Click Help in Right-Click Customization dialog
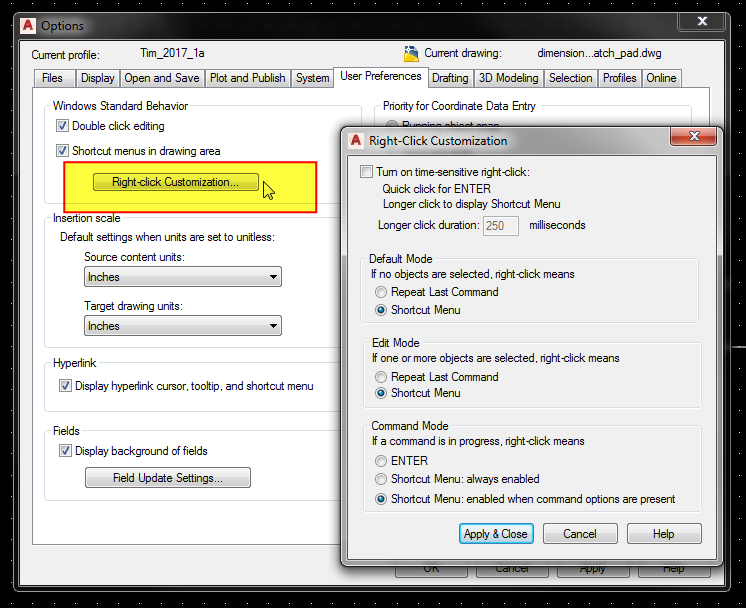Image resolution: width=746 pixels, height=608 pixels. (664, 534)
